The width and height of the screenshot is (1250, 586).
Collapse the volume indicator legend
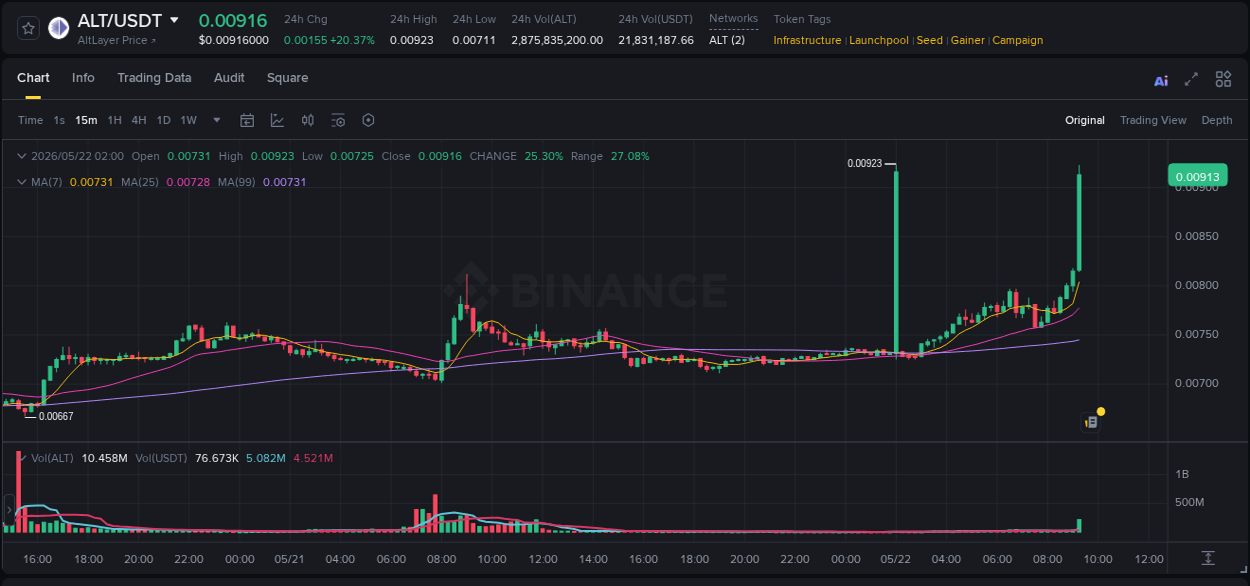22,458
